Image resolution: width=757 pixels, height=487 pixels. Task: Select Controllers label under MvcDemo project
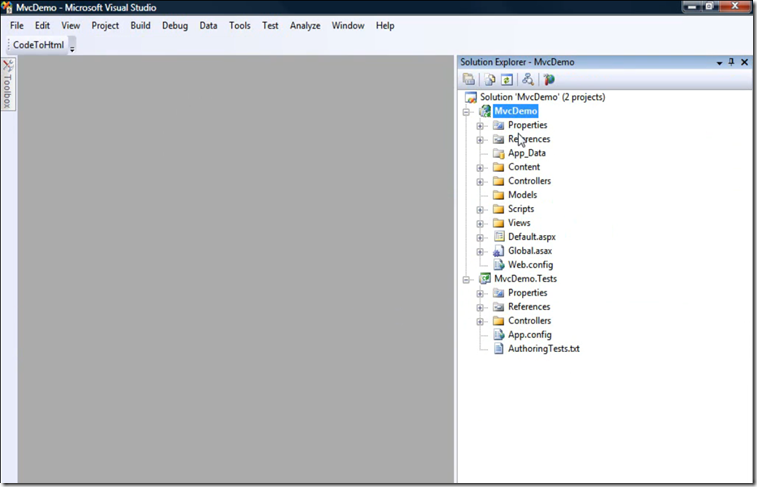tap(529, 181)
